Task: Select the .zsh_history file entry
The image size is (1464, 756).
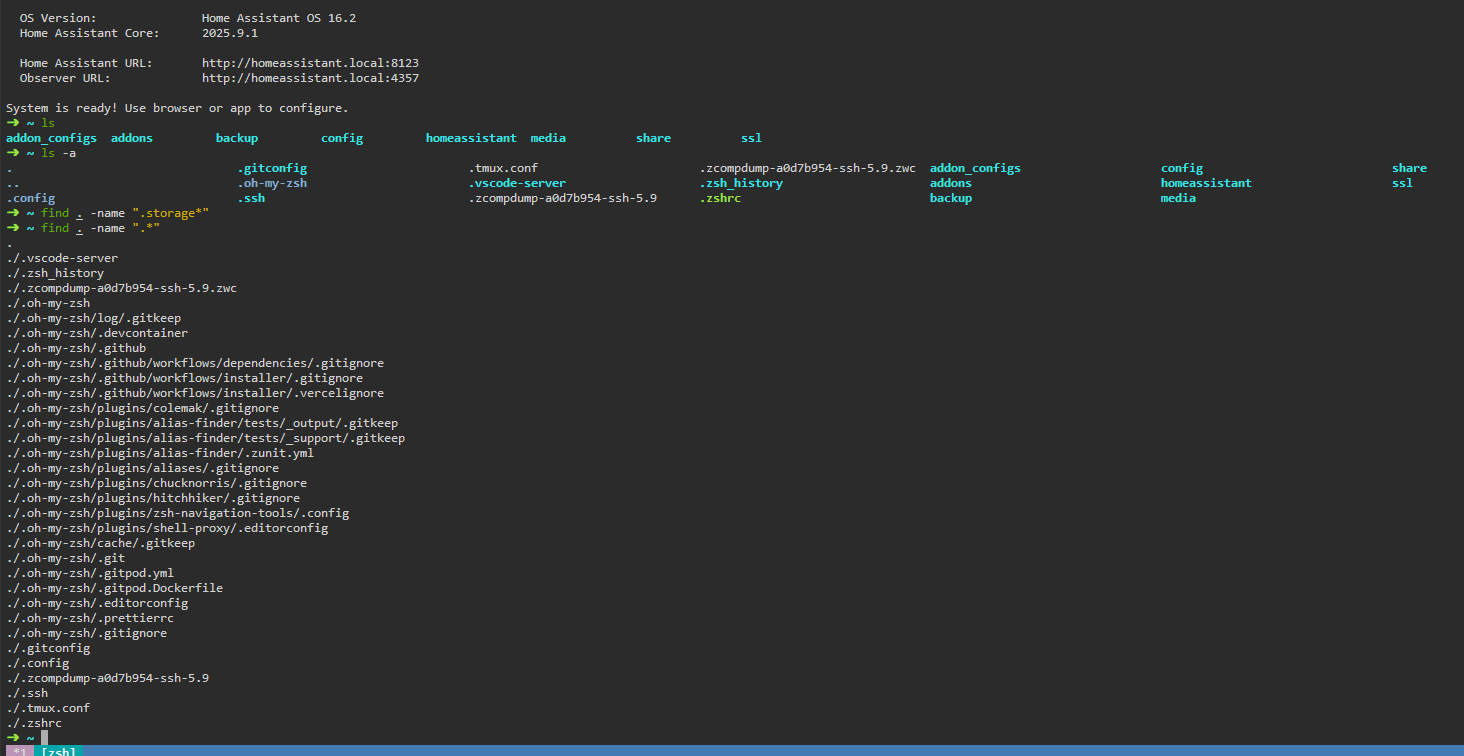Action: 741,182
